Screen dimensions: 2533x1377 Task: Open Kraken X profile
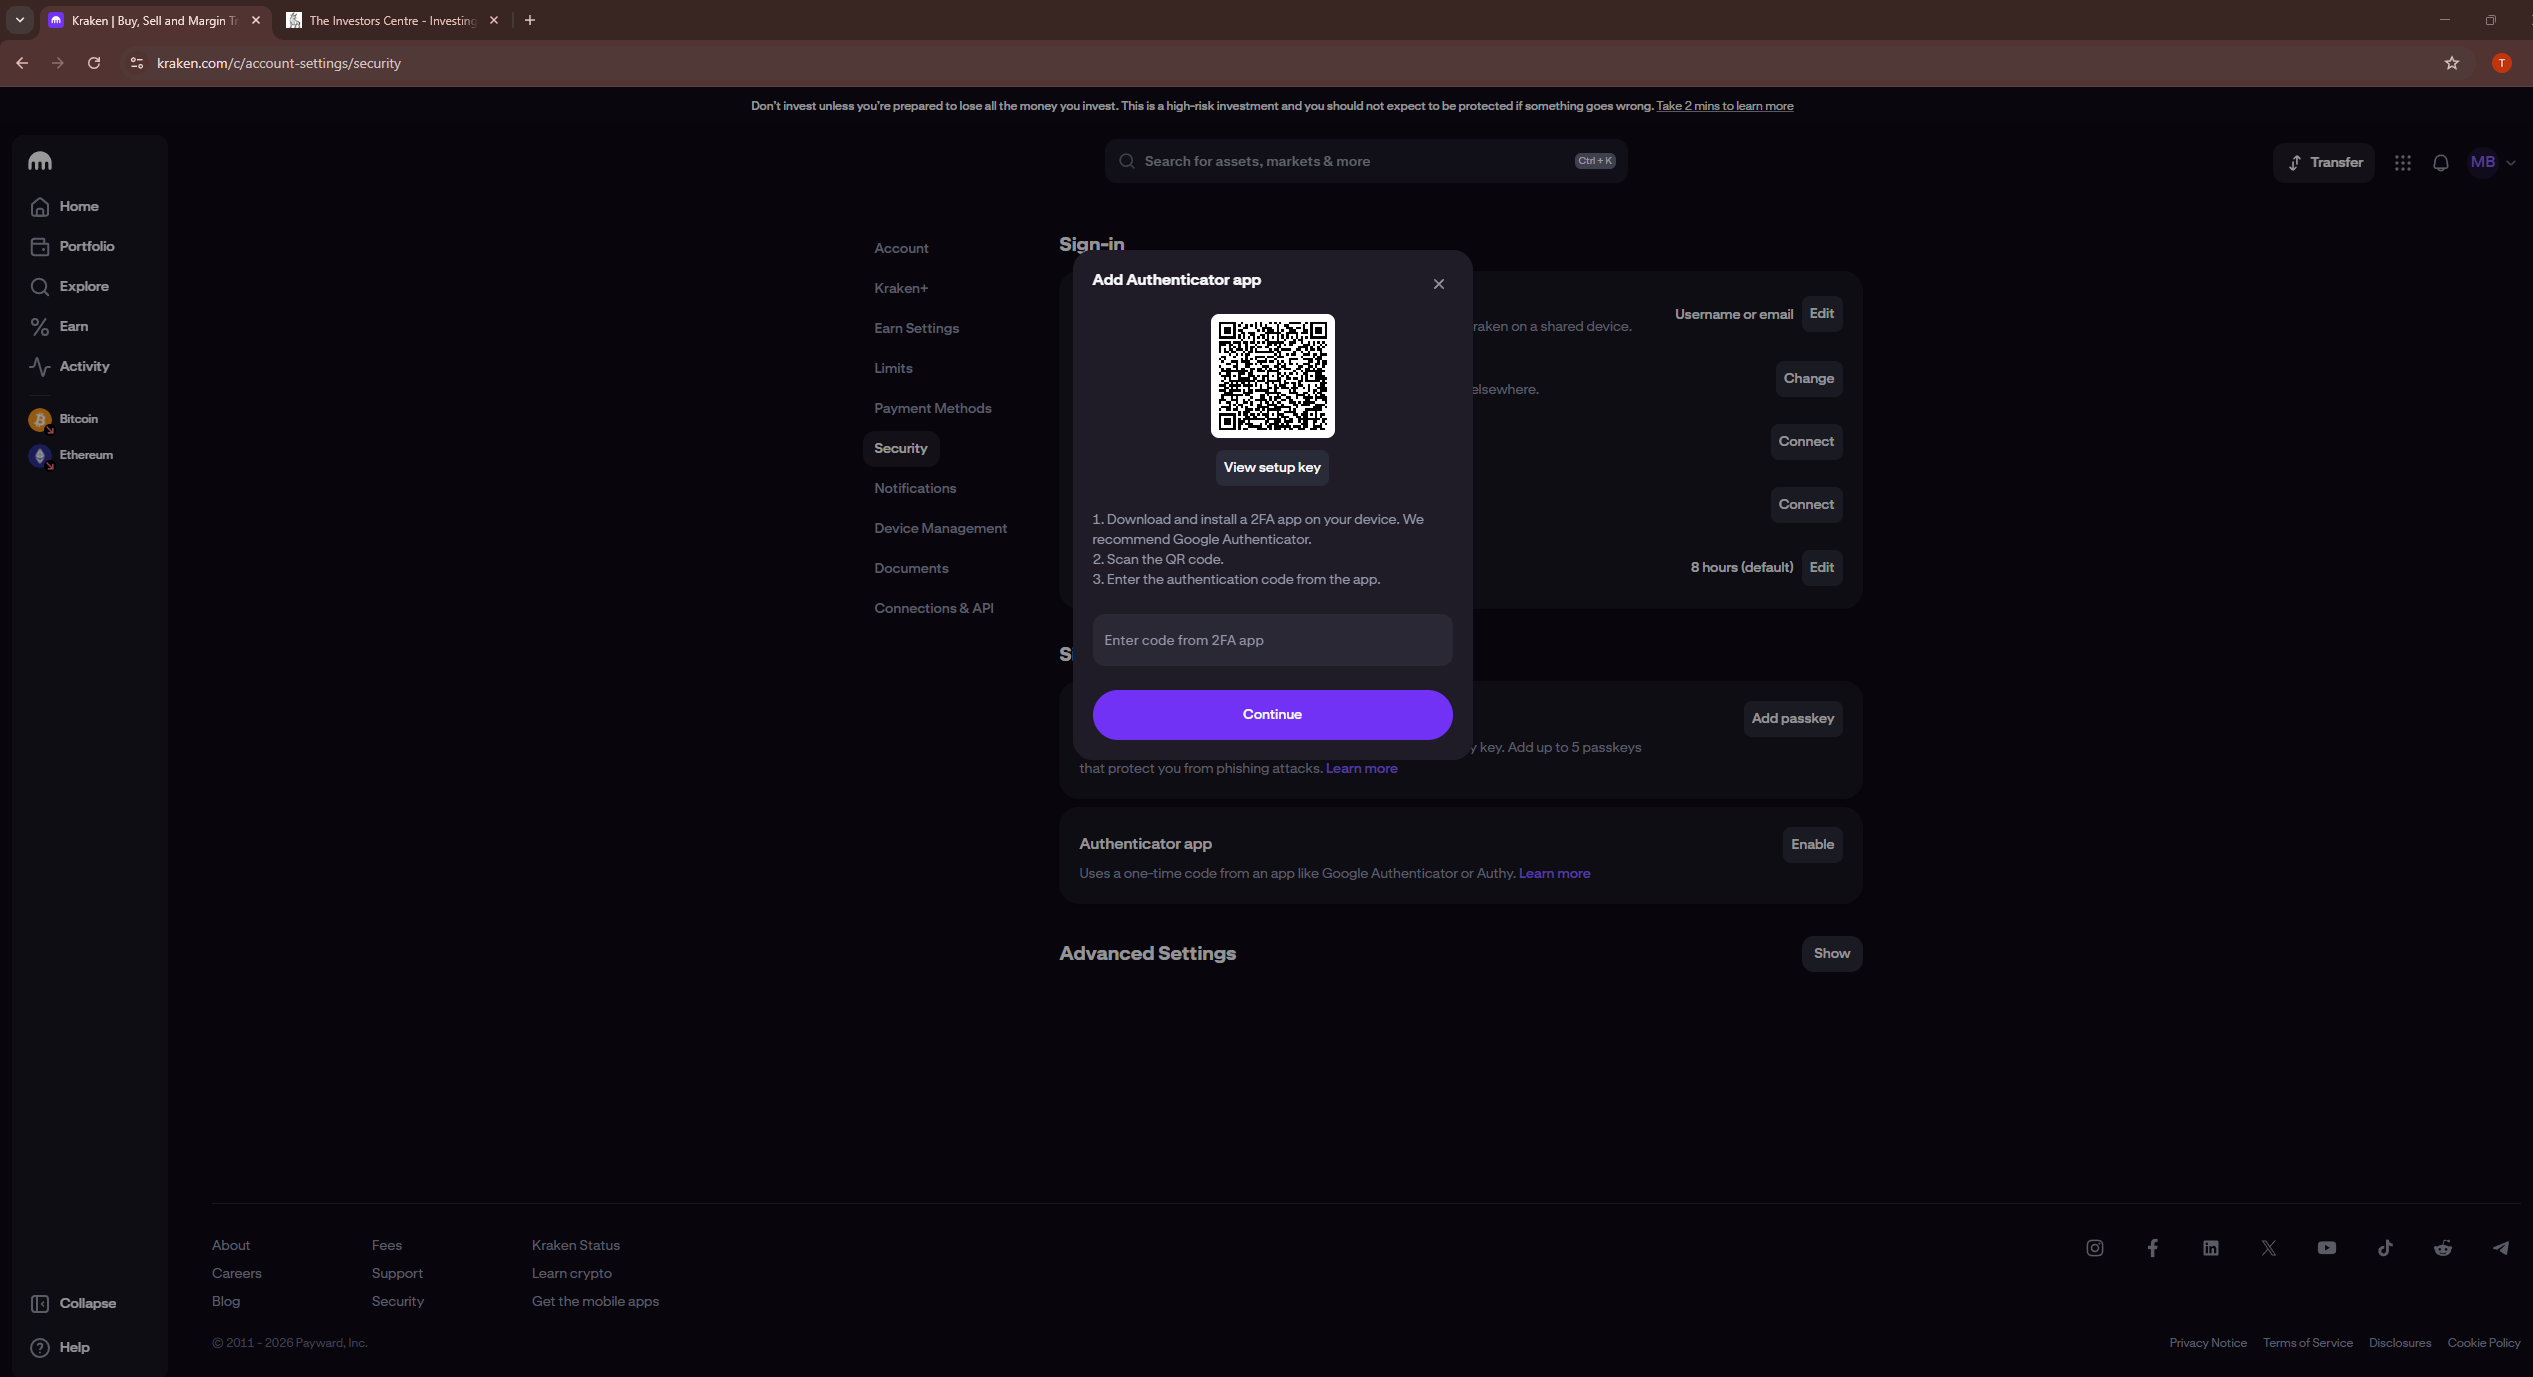pyautogui.click(x=2269, y=1248)
